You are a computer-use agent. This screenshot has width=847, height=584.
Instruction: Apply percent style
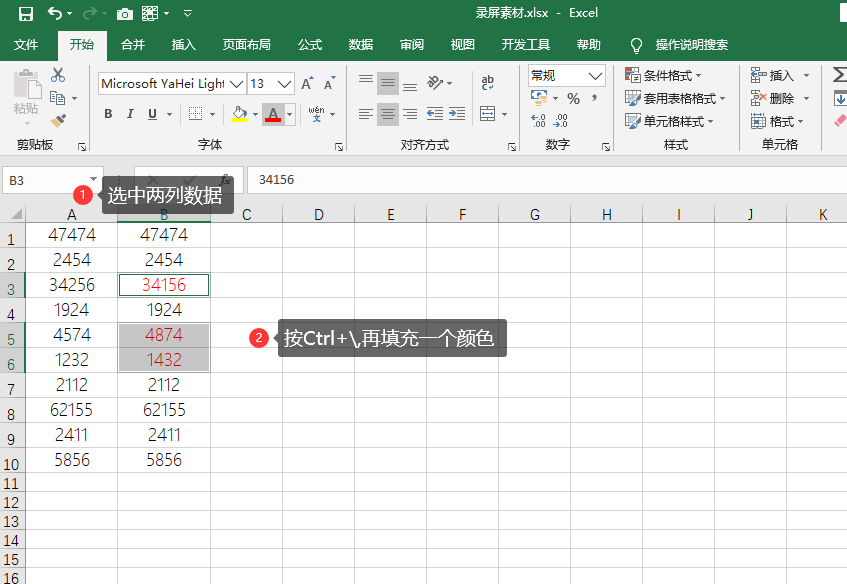573,98
